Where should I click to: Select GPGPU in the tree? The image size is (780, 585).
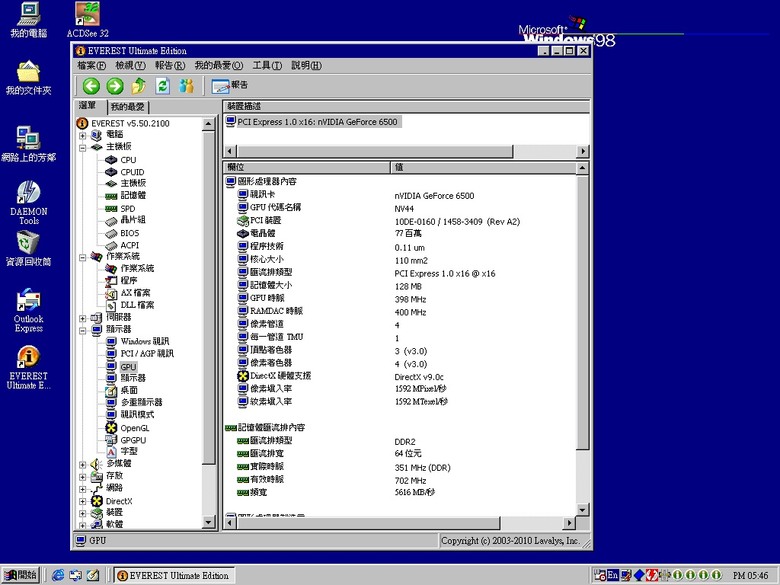point(133,440)
